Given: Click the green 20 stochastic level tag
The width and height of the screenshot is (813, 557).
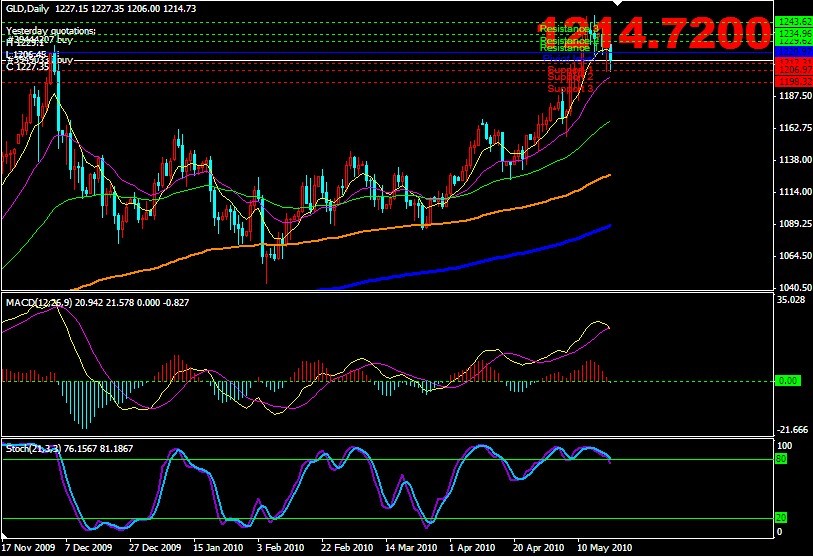Looking at the screenshot, I should pos(781,518).
